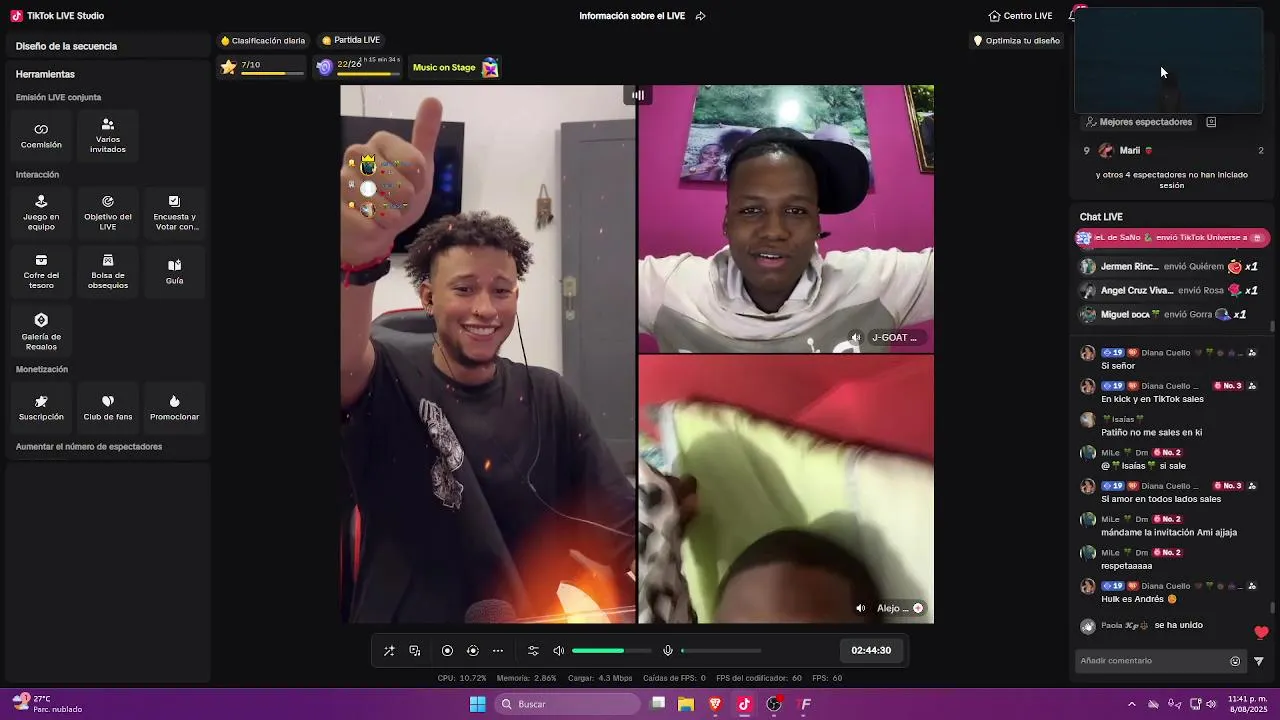Click comment 'Hulk es Andrés'

1139,599
